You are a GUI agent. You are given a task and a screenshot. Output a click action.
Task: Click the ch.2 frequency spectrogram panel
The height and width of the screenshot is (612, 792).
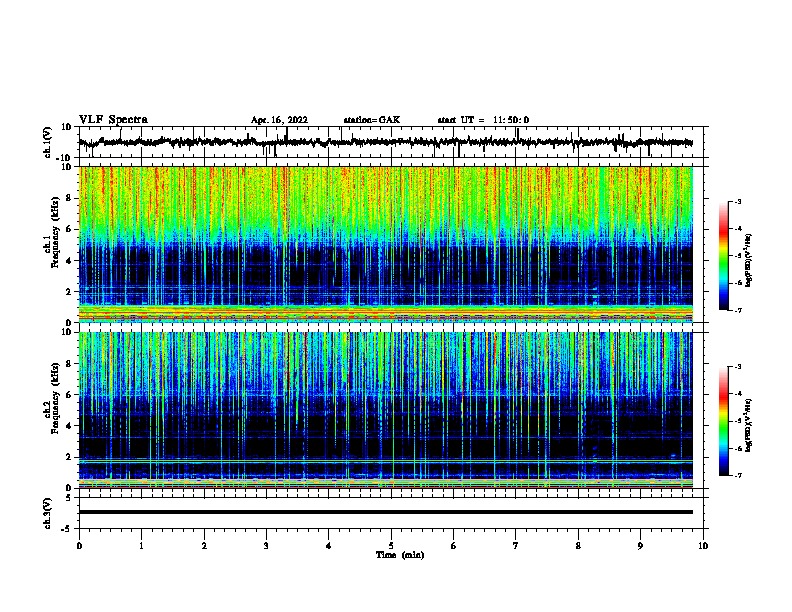coord(386,410)
